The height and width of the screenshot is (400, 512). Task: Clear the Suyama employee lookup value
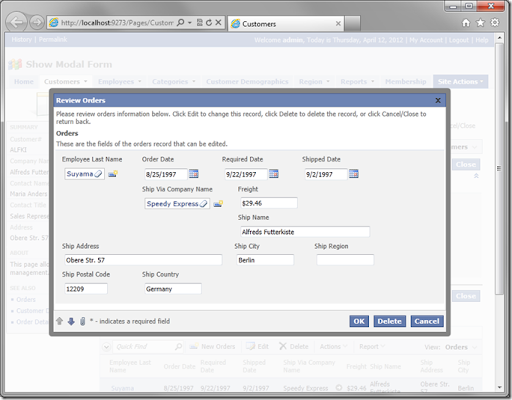click(98, 174)
